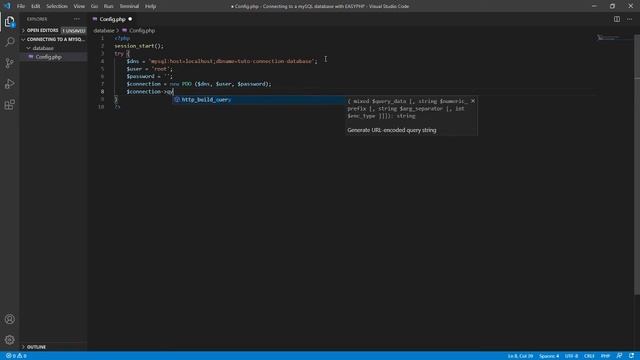Open the Terminal menu
Screen dimensions: 640x360
129,6
